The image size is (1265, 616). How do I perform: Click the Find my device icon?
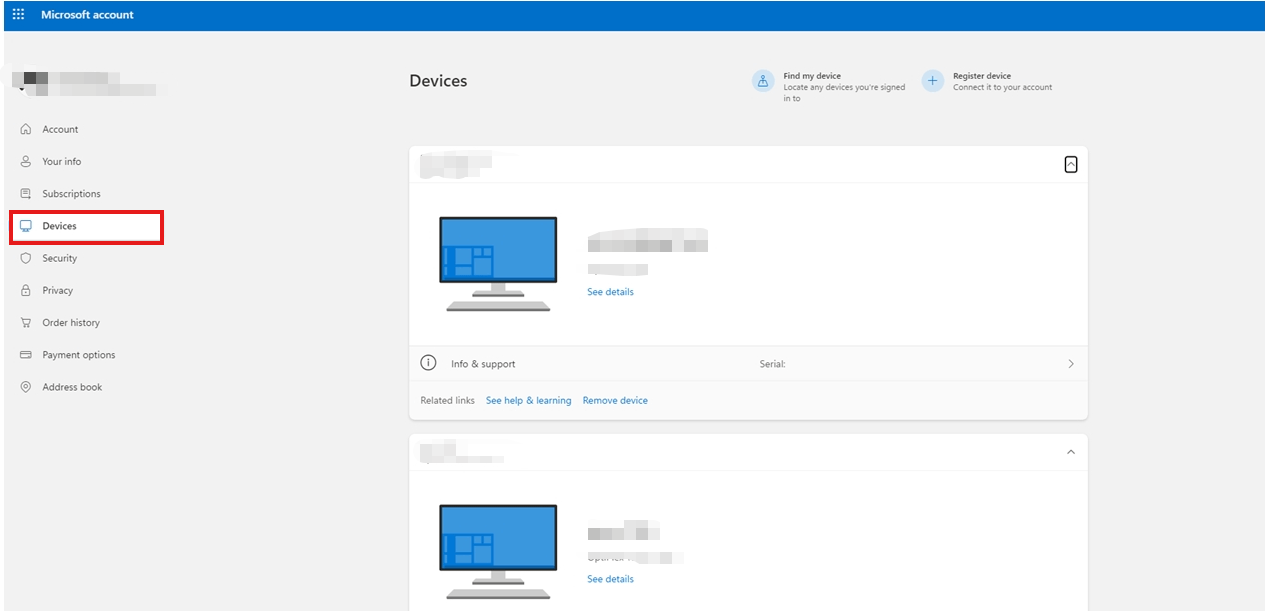click(763, 81)
